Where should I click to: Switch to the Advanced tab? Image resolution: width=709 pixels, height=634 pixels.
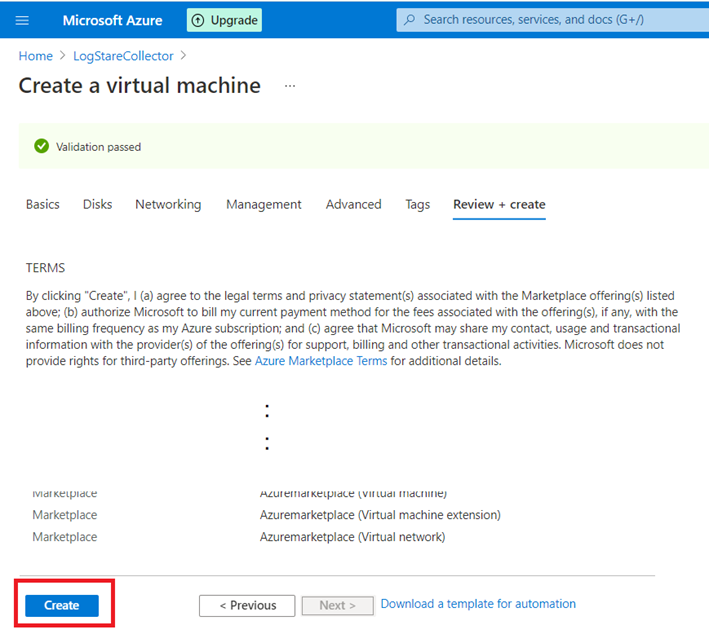pyautogui.click(x=354, y=204)
